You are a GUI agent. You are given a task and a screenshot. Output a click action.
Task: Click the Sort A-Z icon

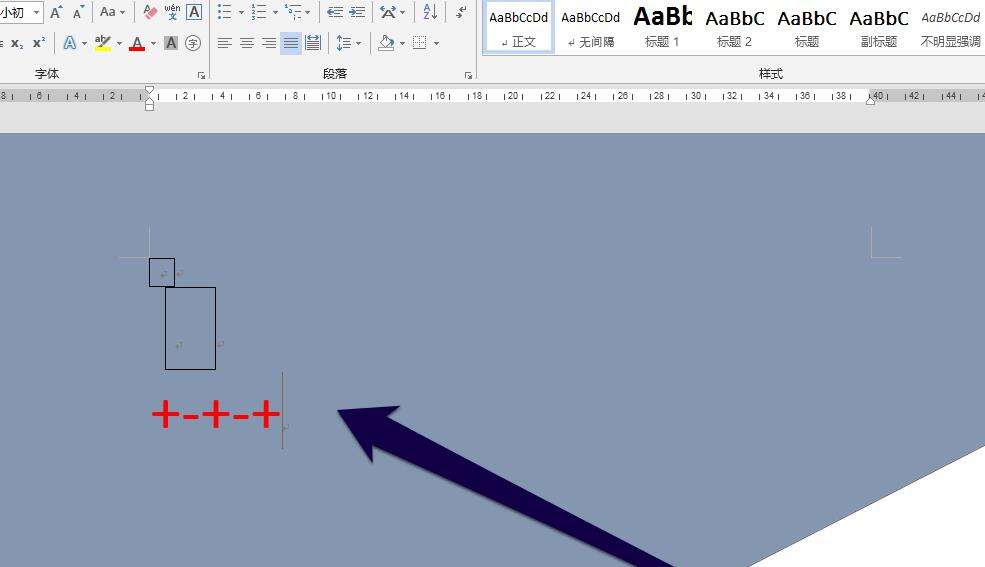[429, 12]
